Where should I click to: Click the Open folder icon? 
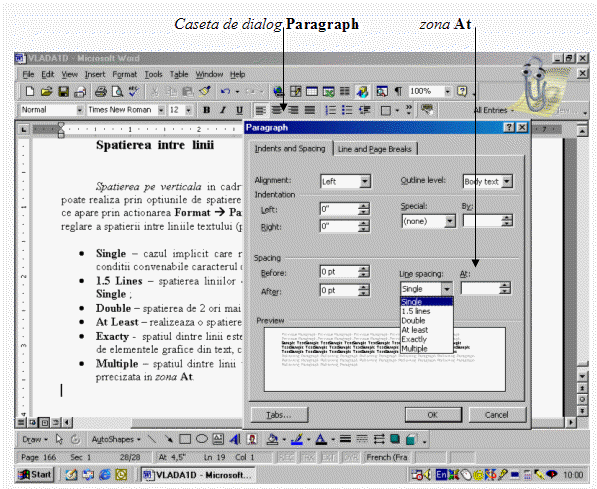point(46,91)
